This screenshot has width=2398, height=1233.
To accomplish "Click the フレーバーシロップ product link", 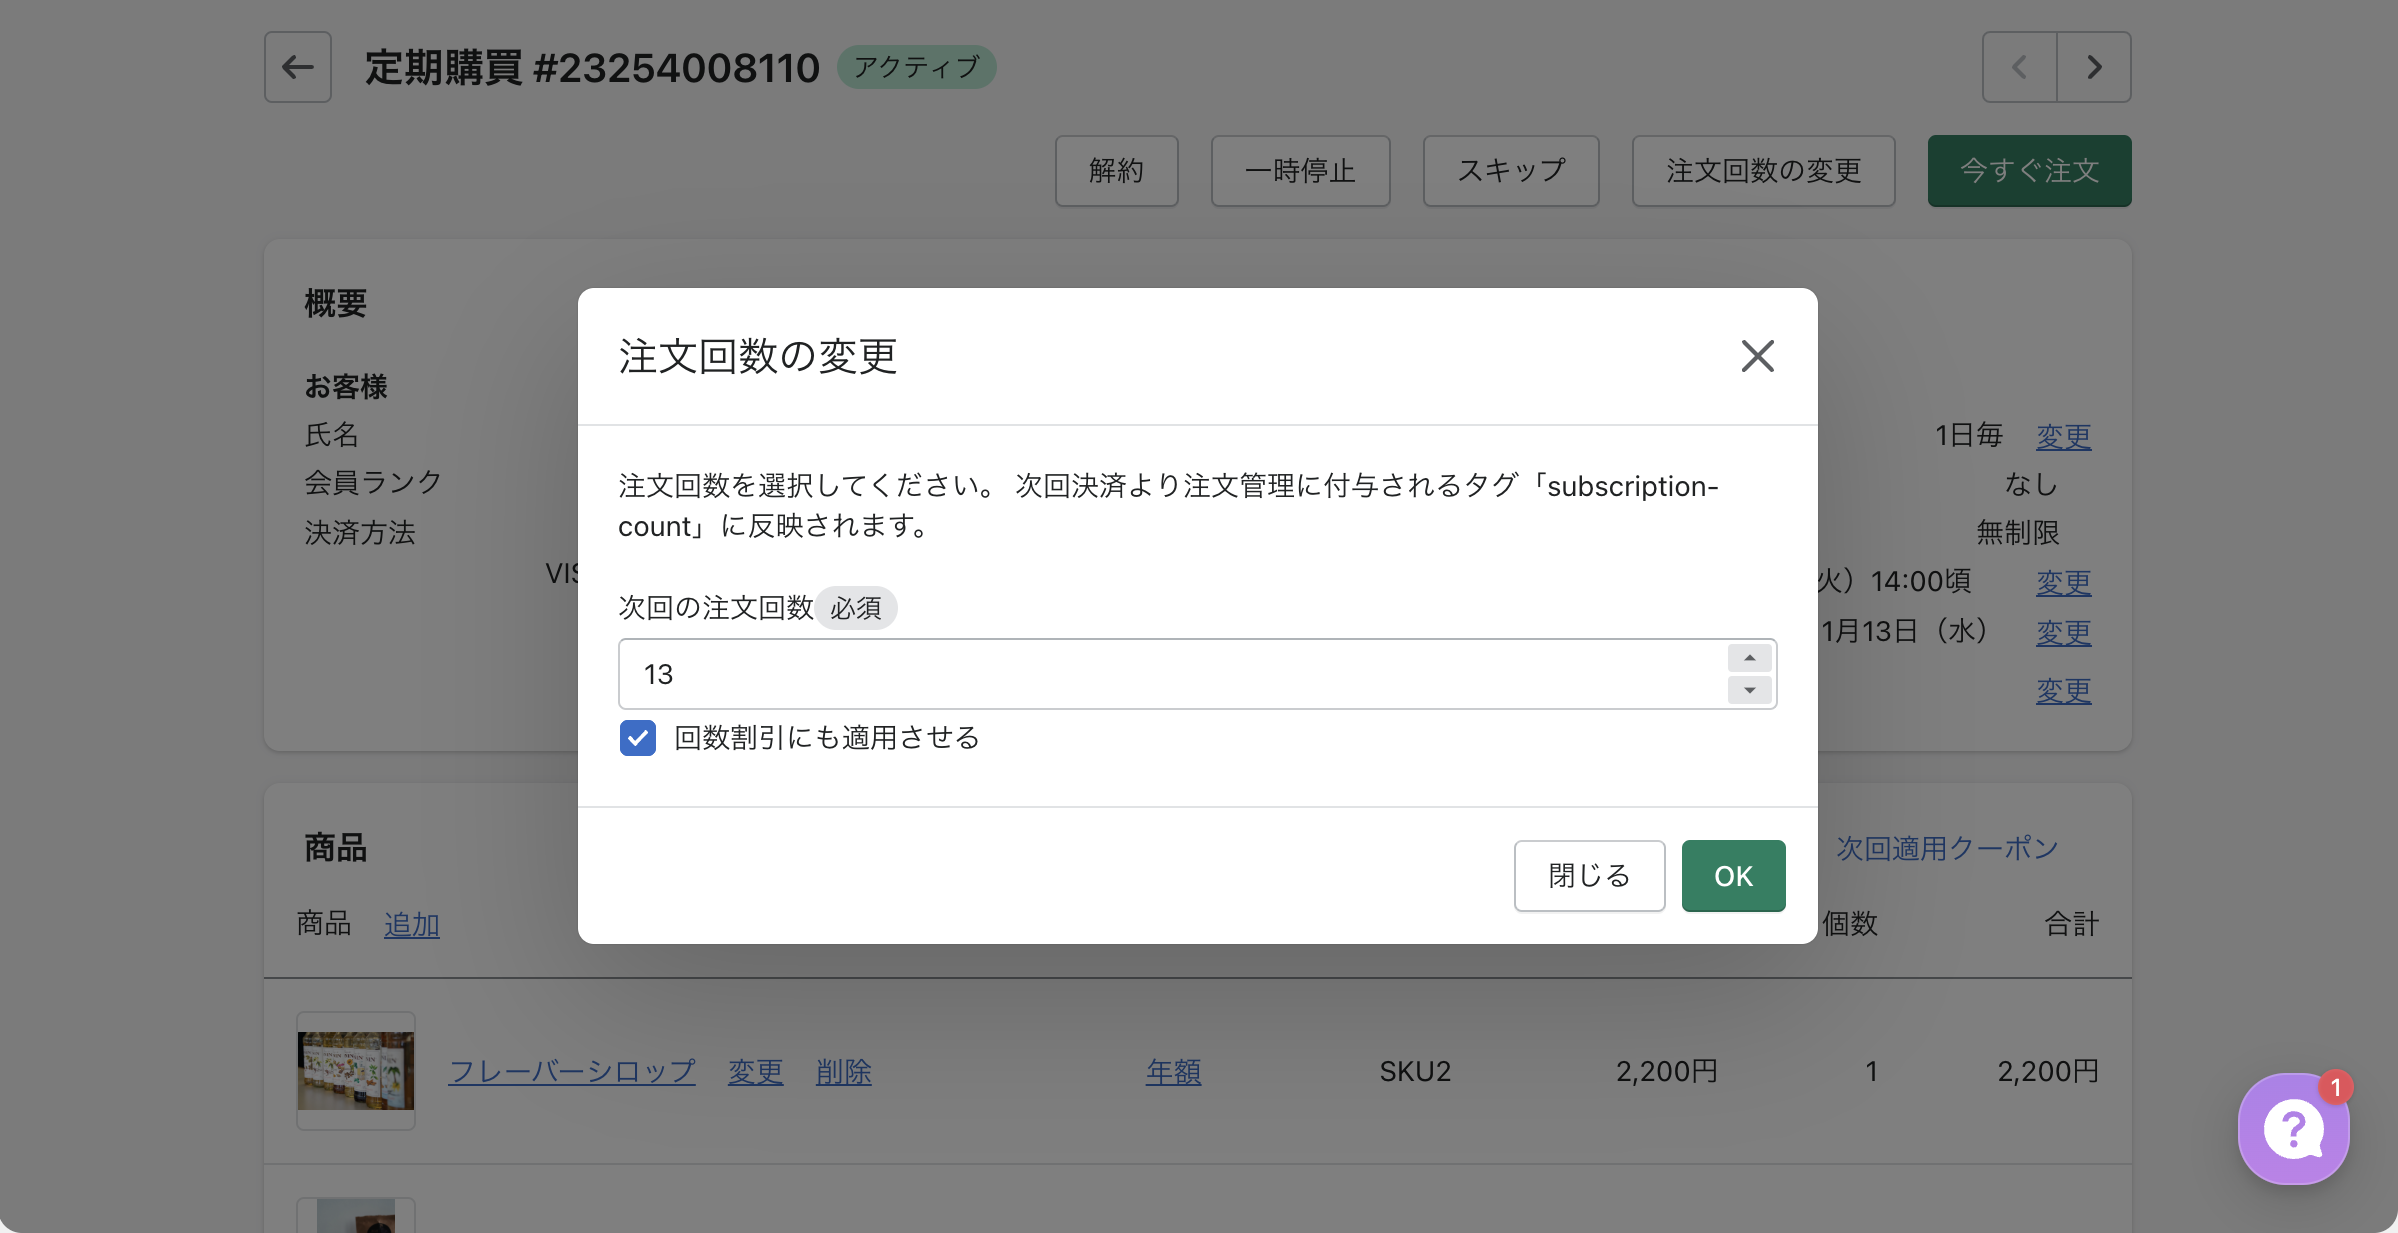I will 572,1071.
